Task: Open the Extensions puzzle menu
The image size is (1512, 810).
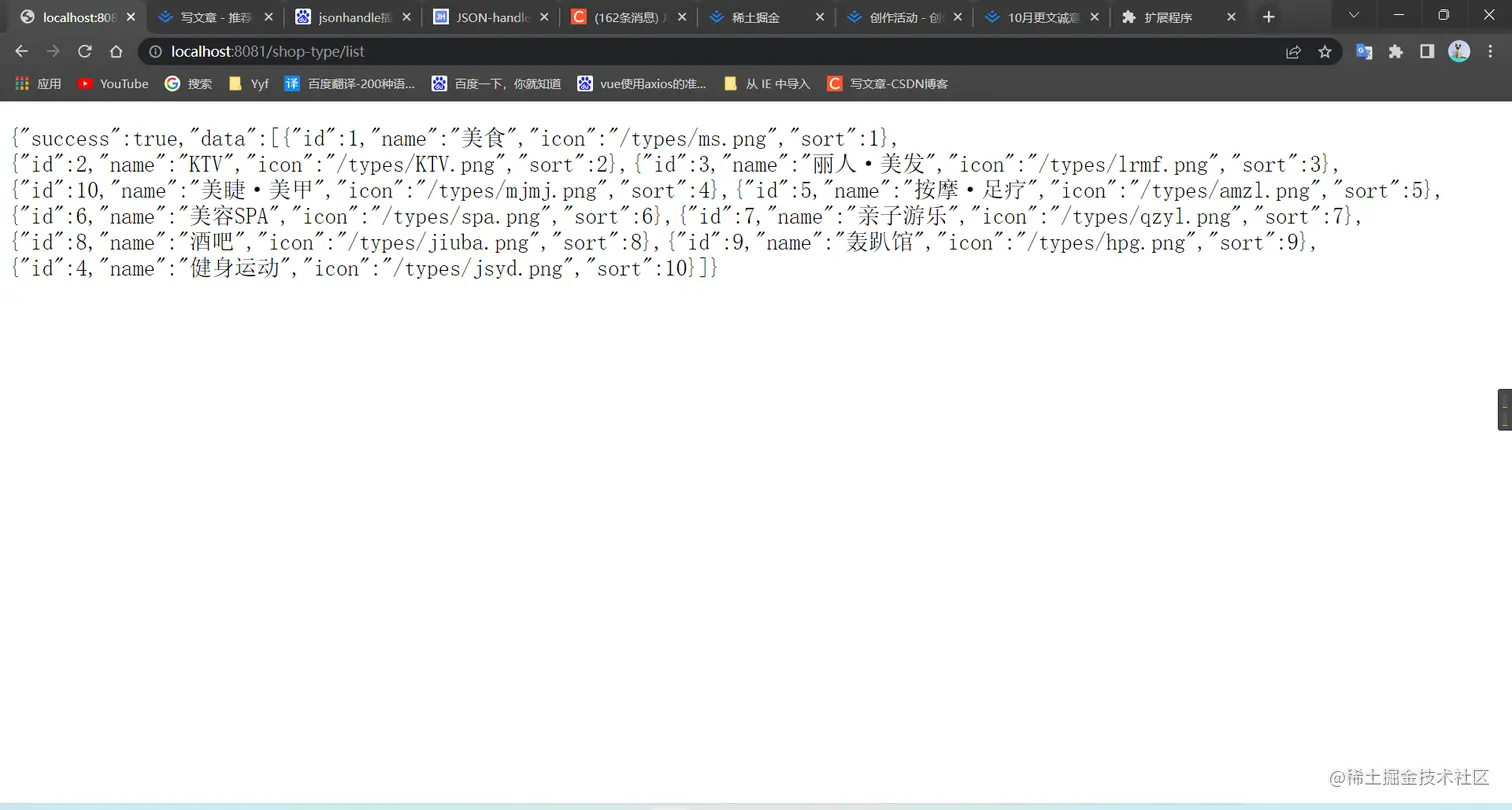Action: [x=1396, y=52]
